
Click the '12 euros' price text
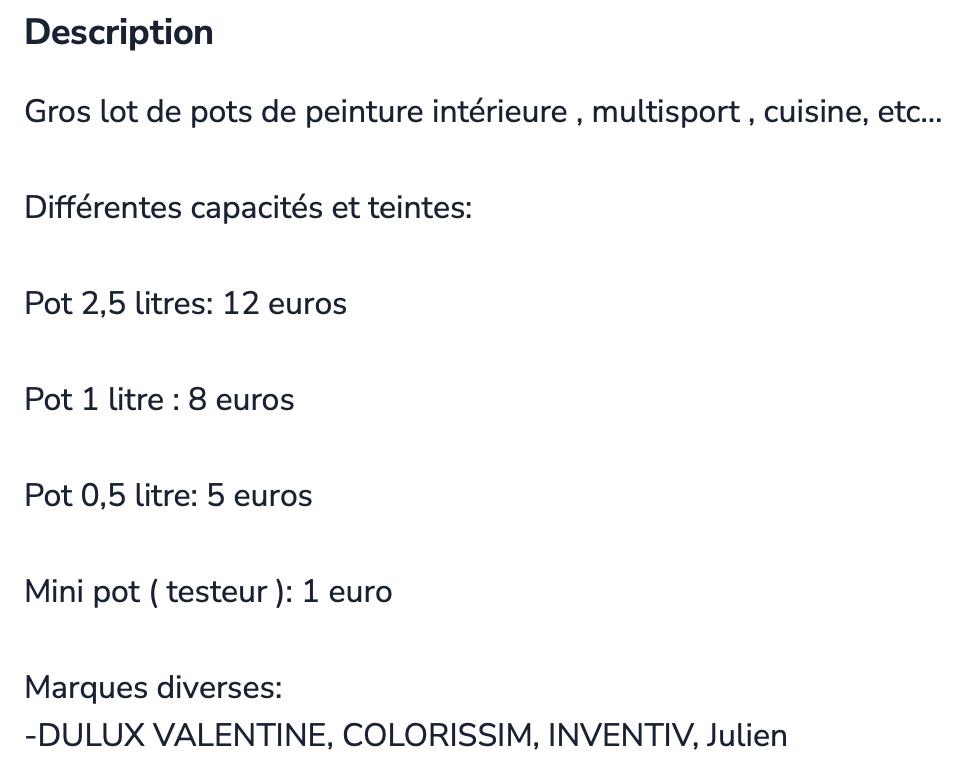click(284, 304)
